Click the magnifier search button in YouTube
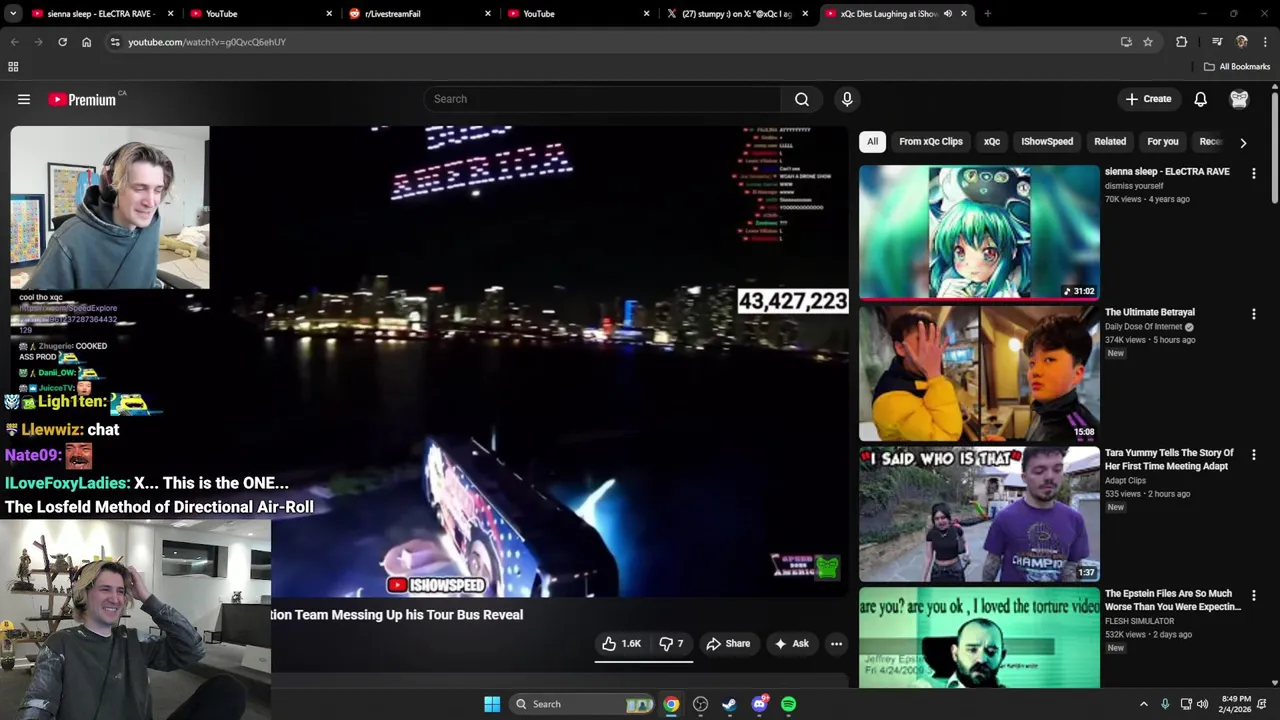The width and height of the screenshot is (1280, 720). tap(802, 99)
